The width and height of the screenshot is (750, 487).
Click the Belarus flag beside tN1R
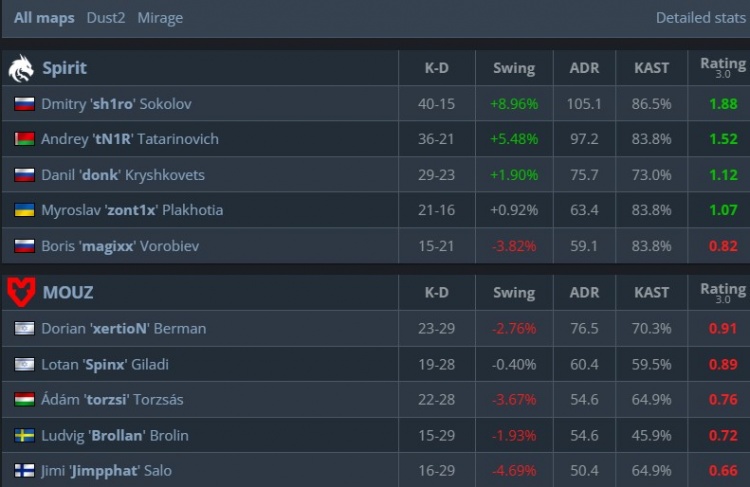click(x=24, y=139)
